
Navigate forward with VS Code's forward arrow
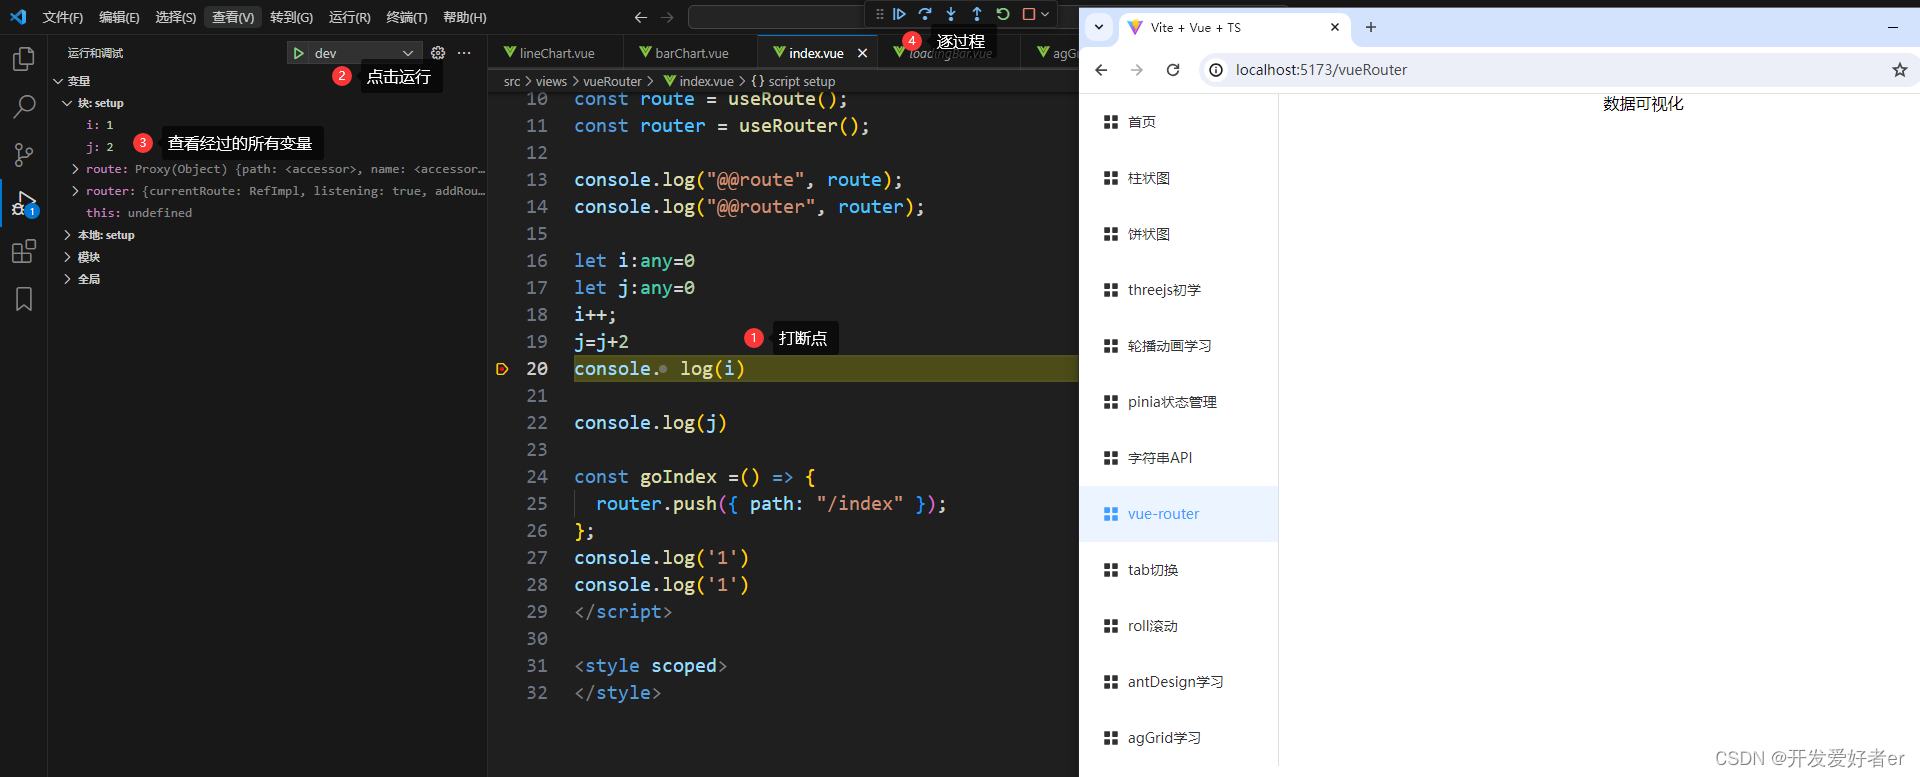[667, 17]
